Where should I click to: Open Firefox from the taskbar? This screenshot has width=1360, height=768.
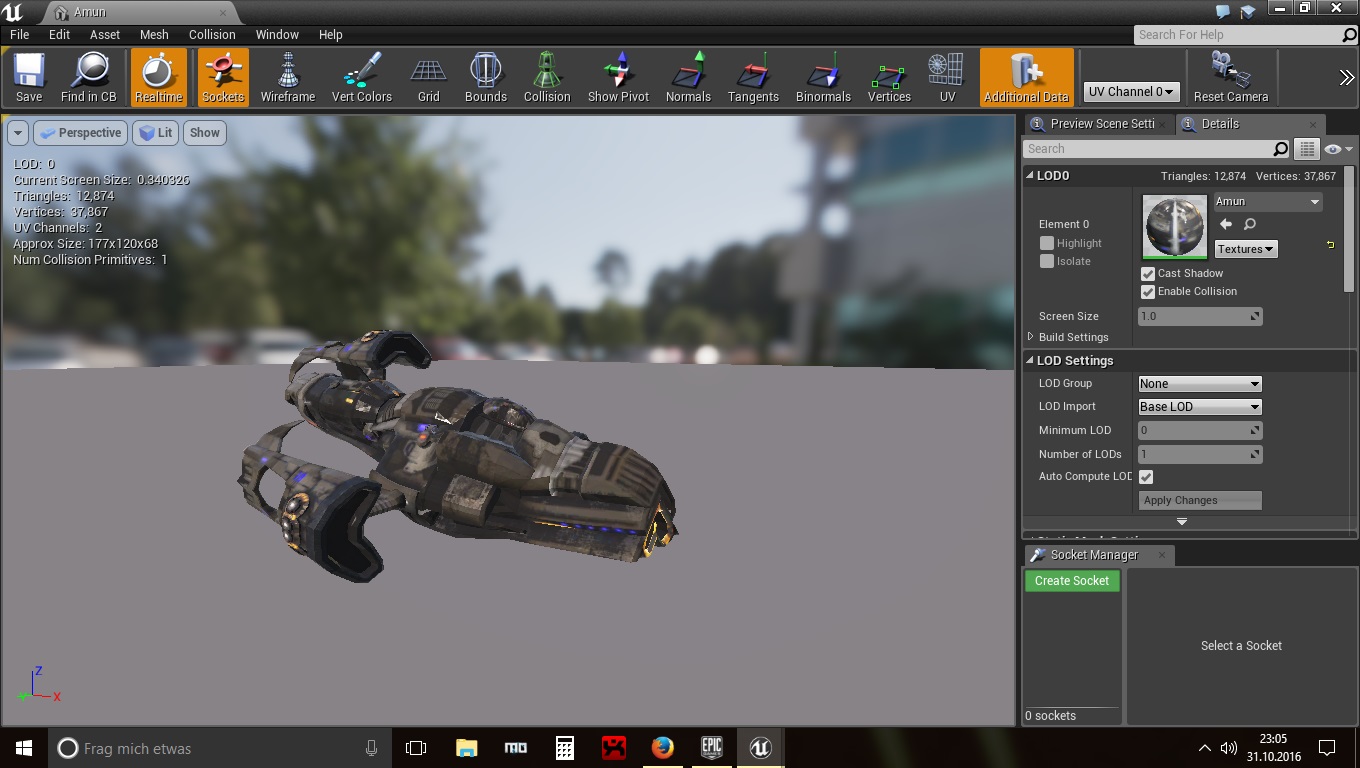[662, 748]
